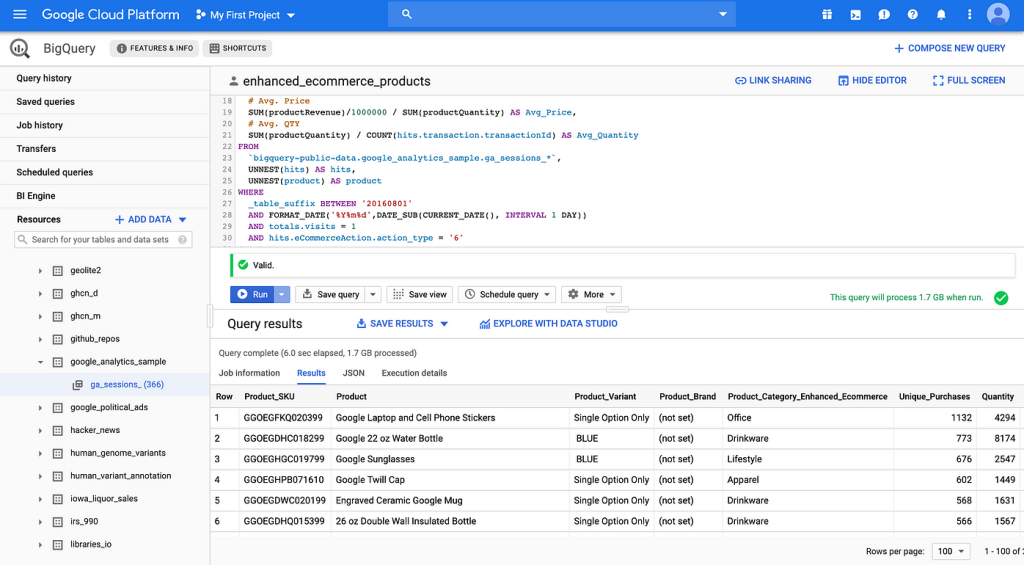Switch to Execution details tab
Viewport: 1024px width, 565px height.
[x=414, y=373]
